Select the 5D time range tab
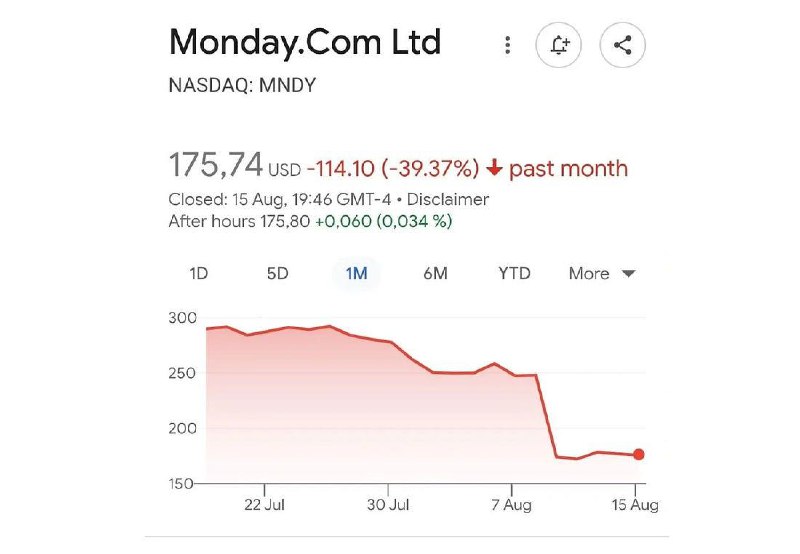800x554 pixels. click(278, 273)
